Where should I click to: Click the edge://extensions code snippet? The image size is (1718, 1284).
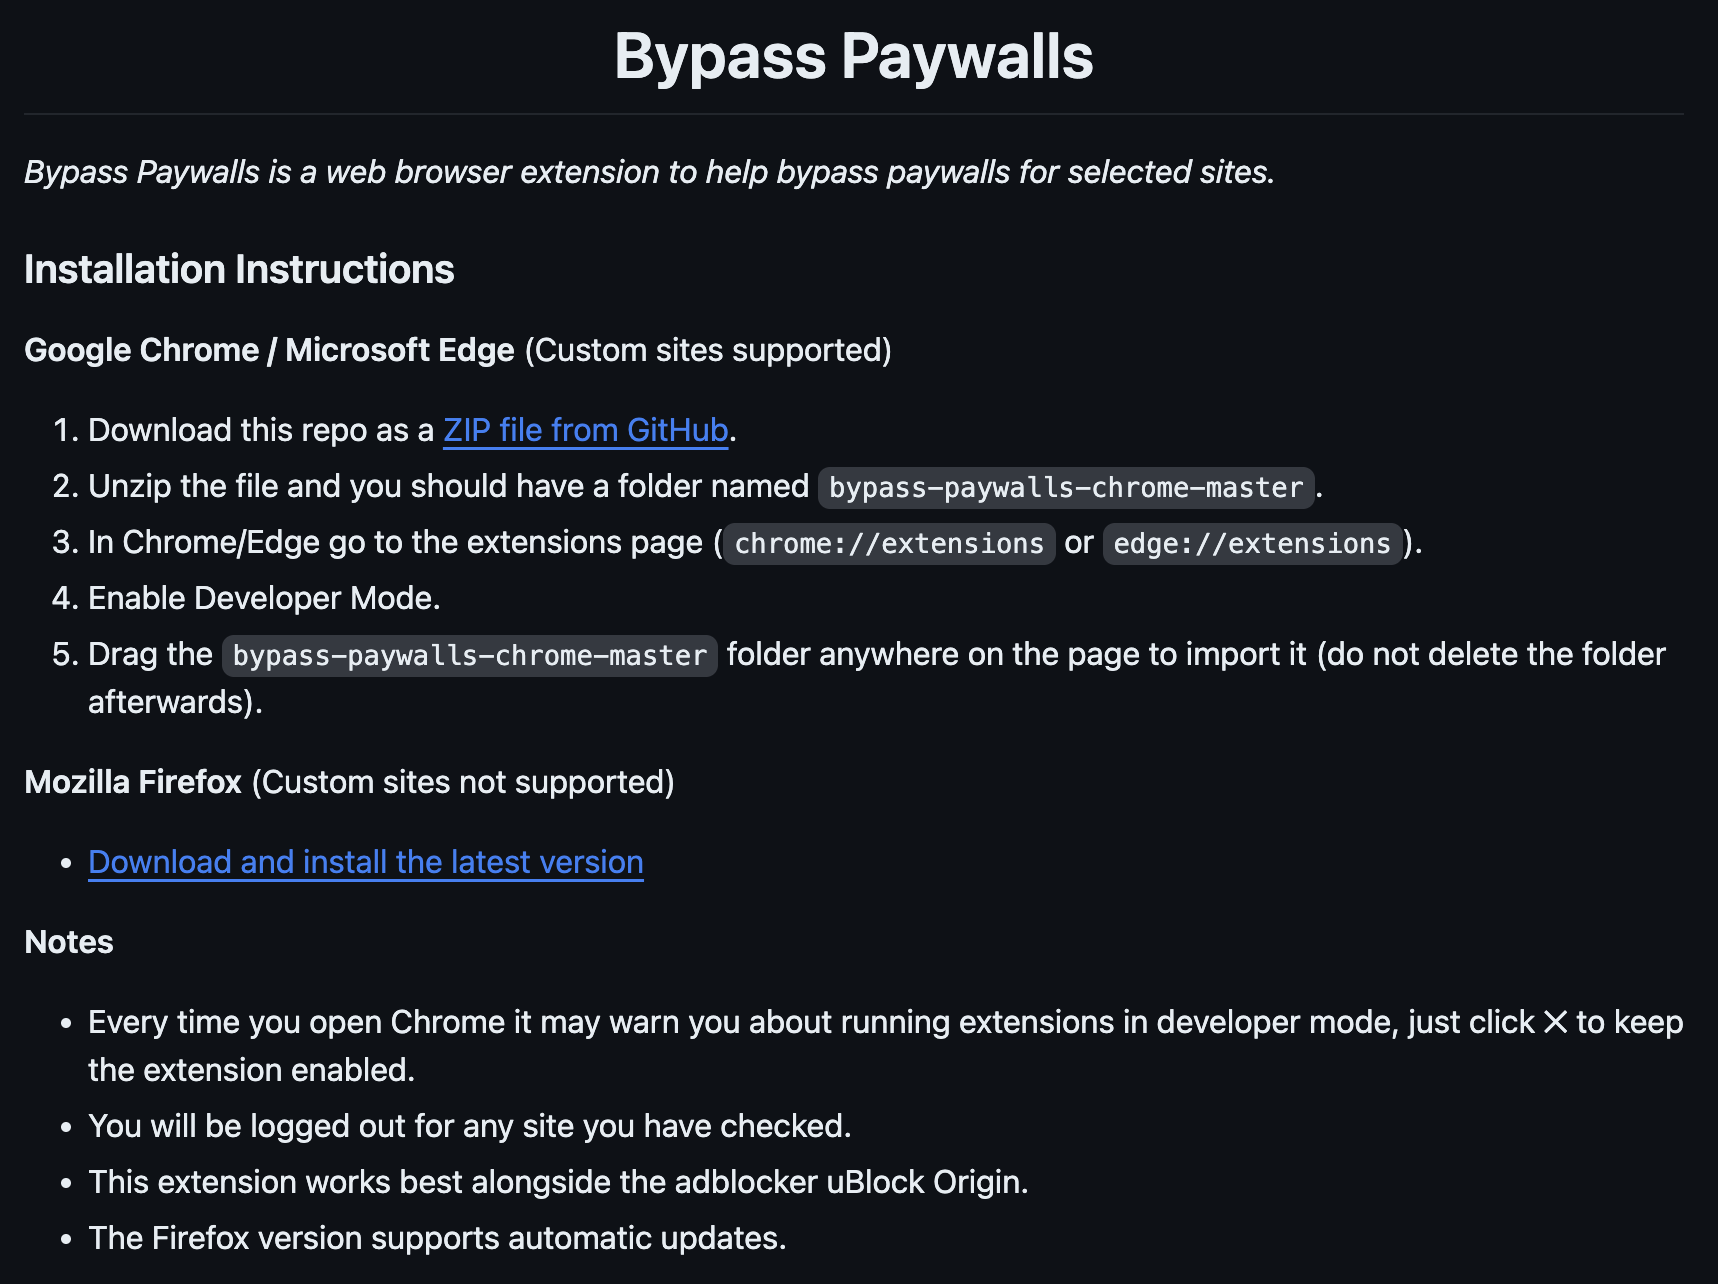point(1251,544)
